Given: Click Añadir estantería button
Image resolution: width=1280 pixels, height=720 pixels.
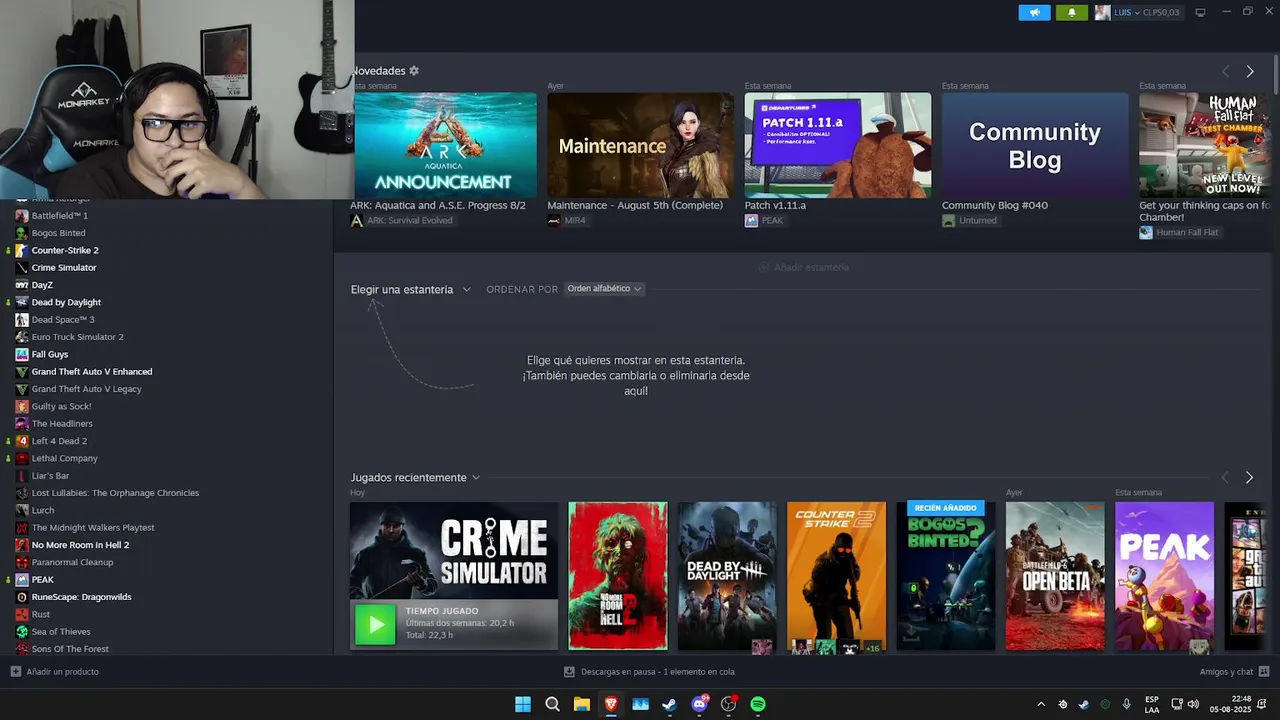Looking at the screenshot, I should click(804, 267).
